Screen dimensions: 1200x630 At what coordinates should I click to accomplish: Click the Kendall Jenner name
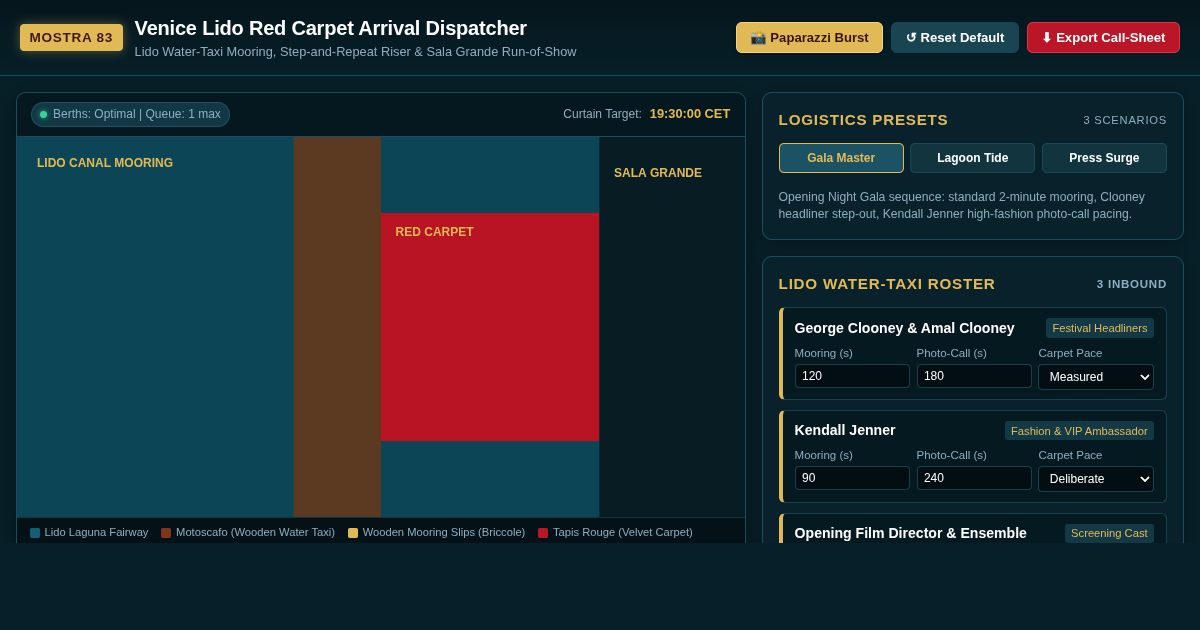[845, 430]
